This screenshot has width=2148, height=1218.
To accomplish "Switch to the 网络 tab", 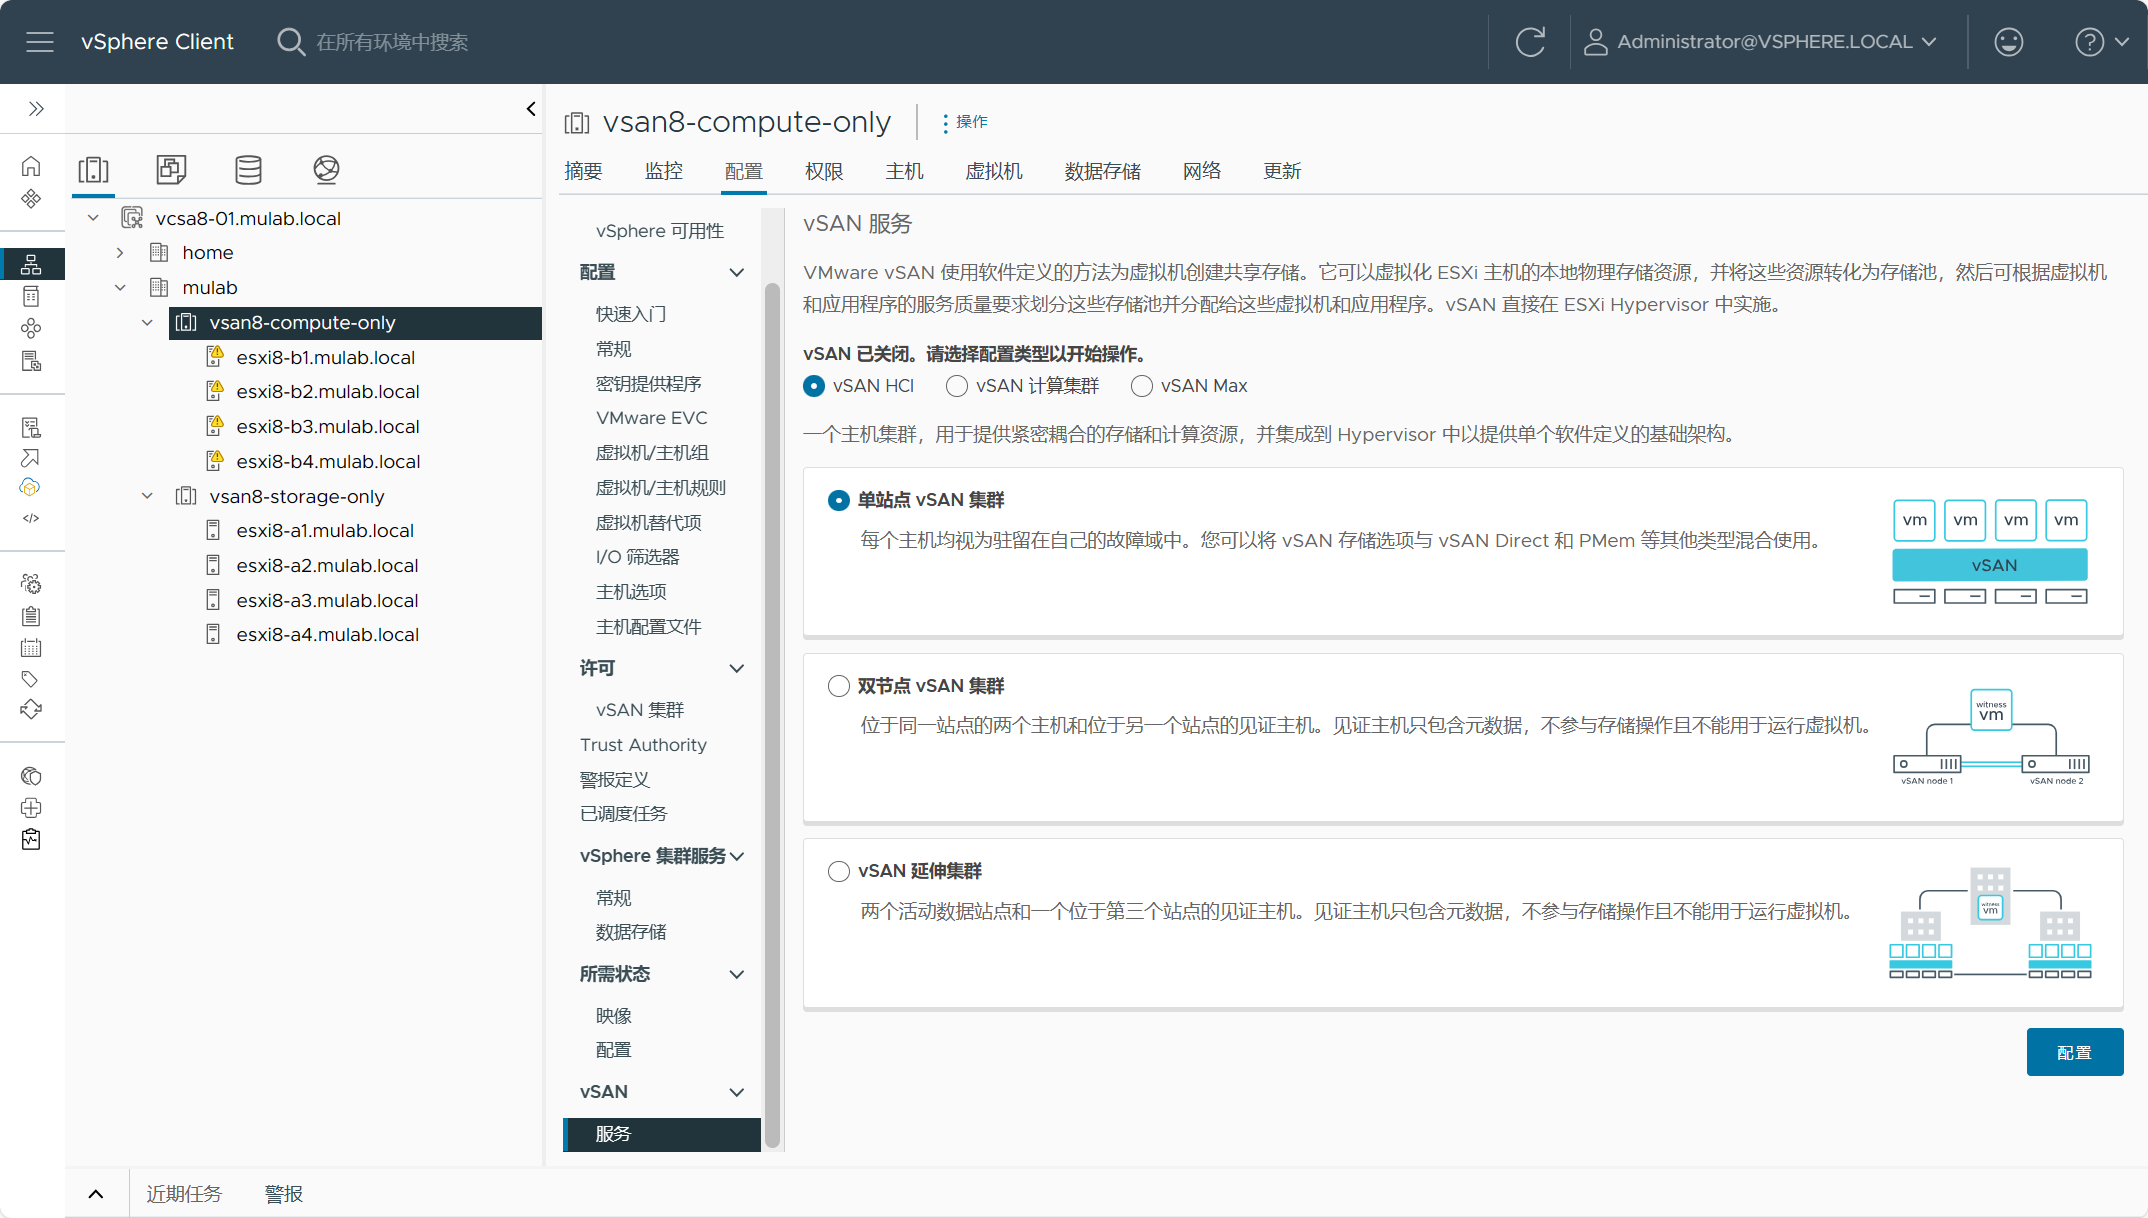I will point(1202,171).
